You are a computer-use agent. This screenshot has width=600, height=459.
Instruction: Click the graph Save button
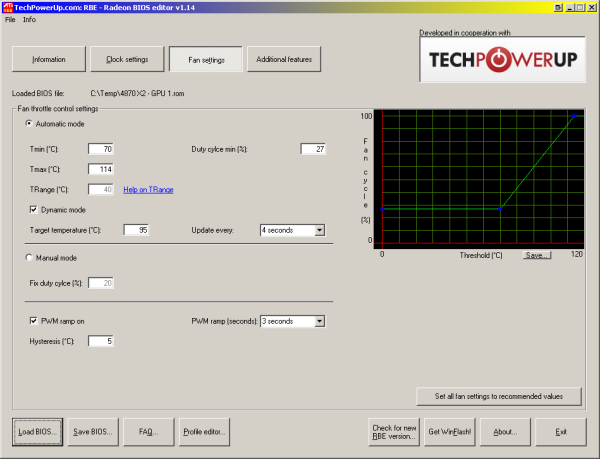[x=537, y=255]
